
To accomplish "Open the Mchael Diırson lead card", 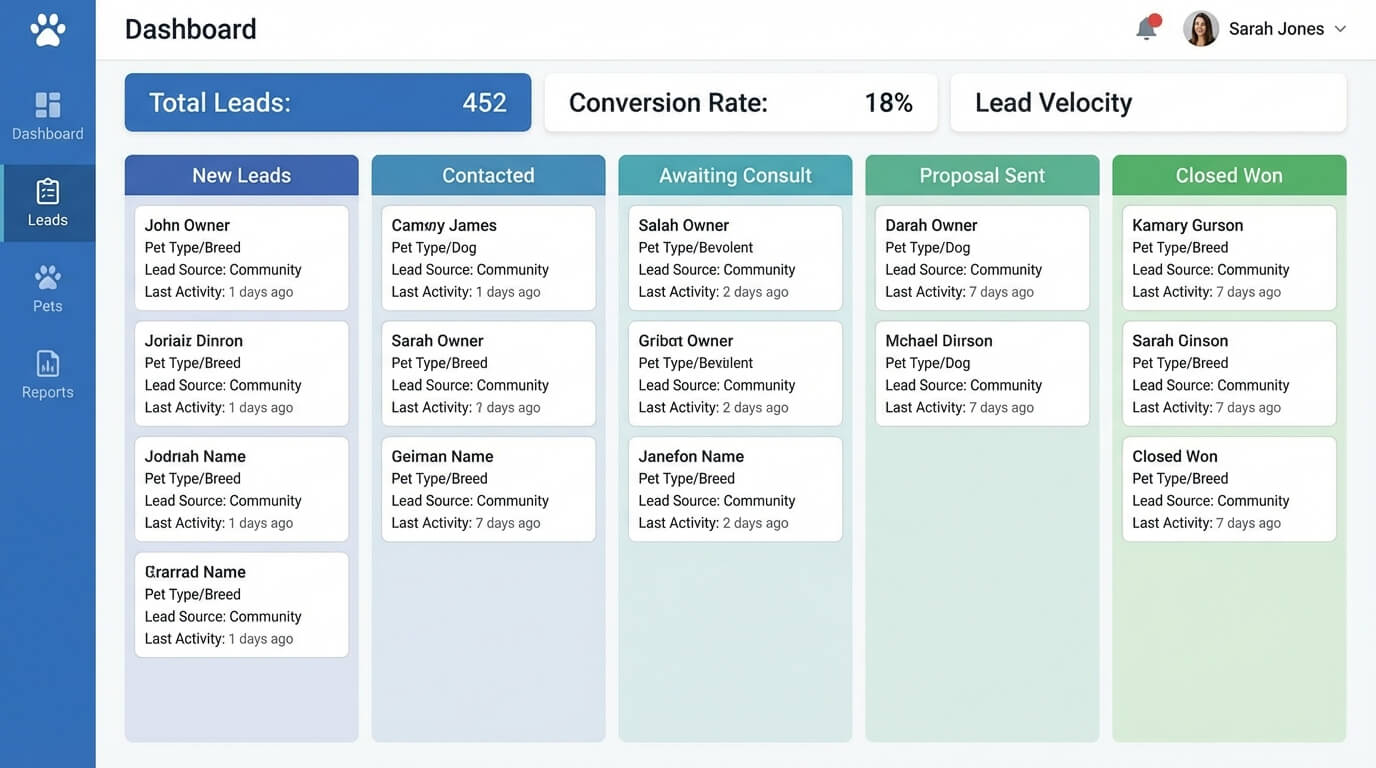I will coord(982,373).
